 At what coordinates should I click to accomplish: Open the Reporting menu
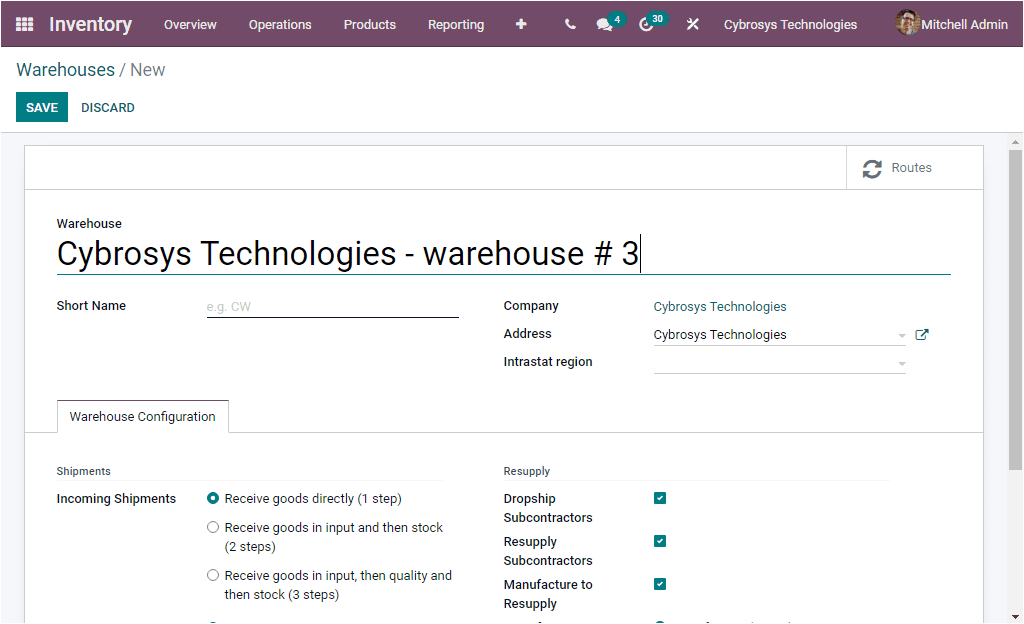(x=456, y=24)
